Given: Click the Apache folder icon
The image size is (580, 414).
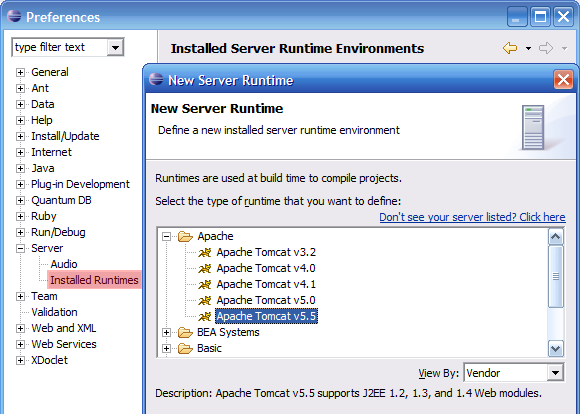Looking at the screenshot, I should click(x=185, y=236).
